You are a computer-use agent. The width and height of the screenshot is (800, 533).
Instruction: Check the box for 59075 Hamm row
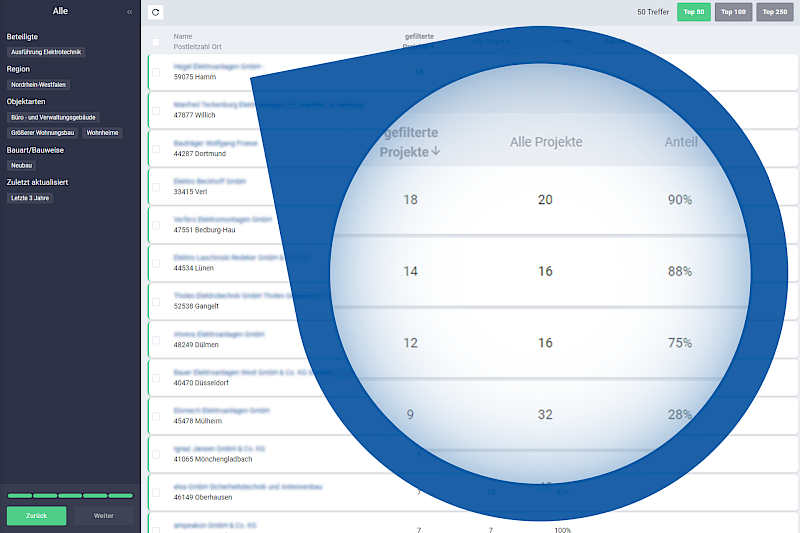pyautogui.click(x=155, y=72)
